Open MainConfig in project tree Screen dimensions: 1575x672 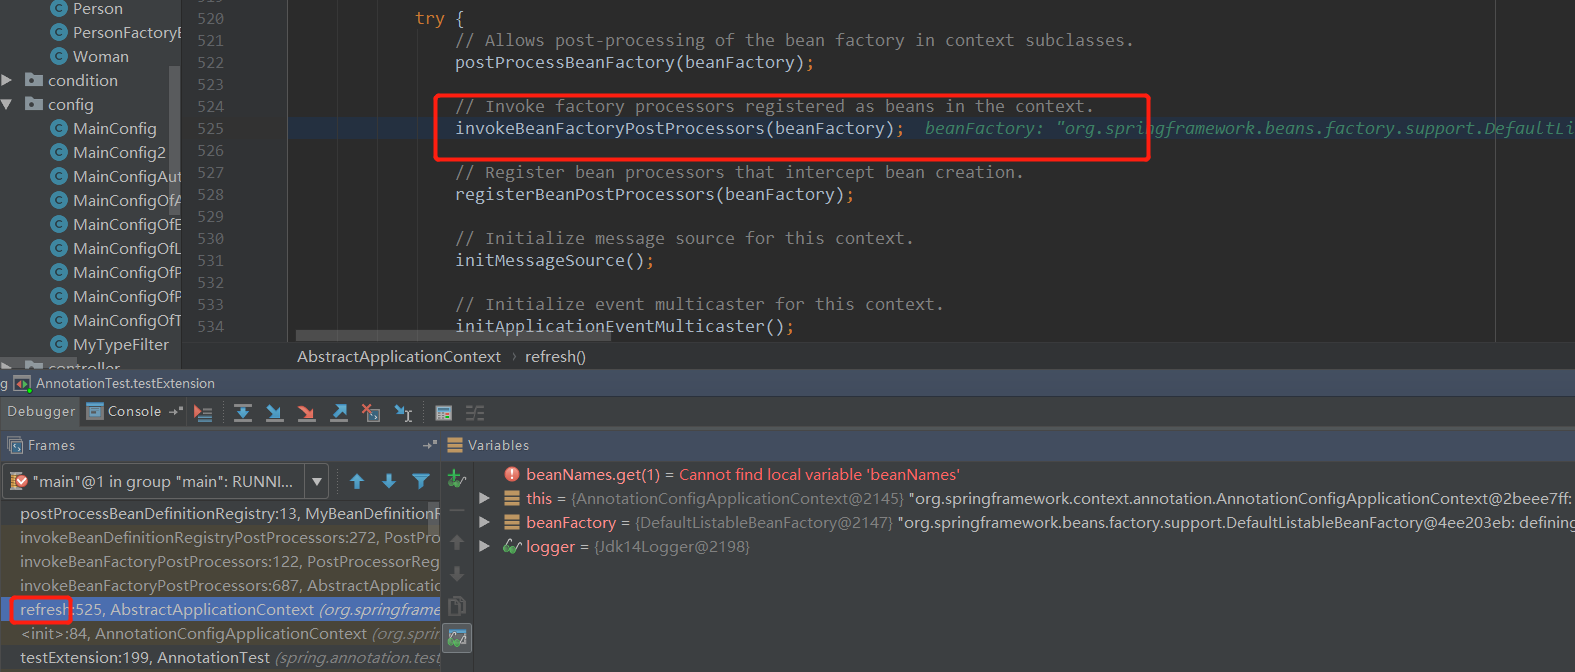114,128
